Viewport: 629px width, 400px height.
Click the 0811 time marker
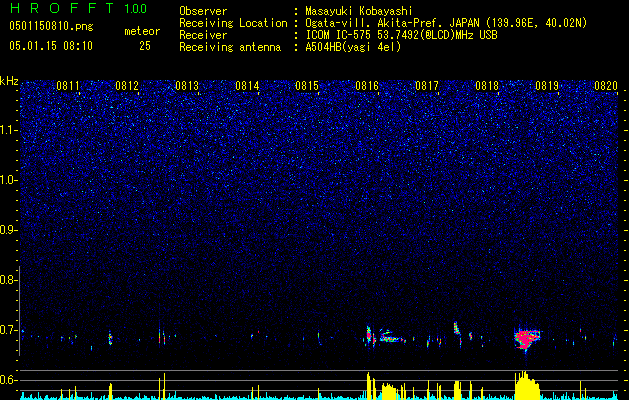tap(68, 86)
